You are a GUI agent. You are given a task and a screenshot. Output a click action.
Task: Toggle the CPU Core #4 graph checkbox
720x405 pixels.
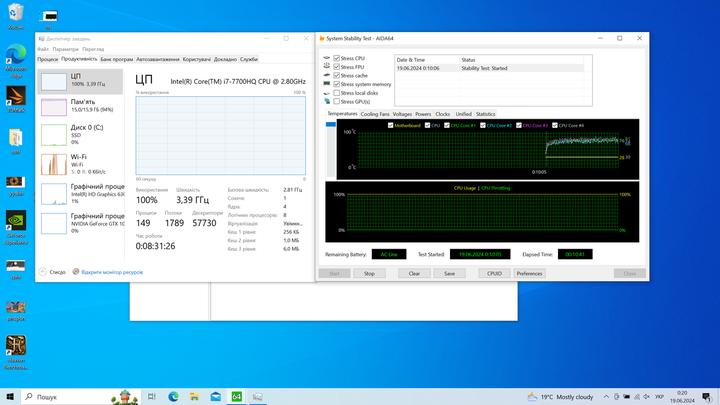555,125
